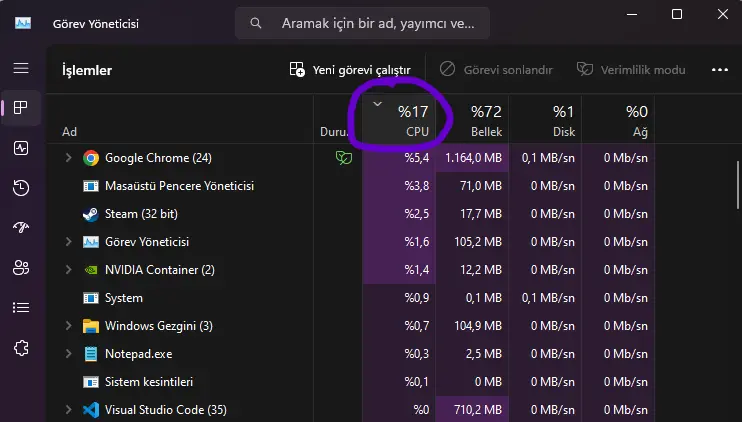Select the System process row name
Viewport: 742px width, 422px height.
click(124, 298)
